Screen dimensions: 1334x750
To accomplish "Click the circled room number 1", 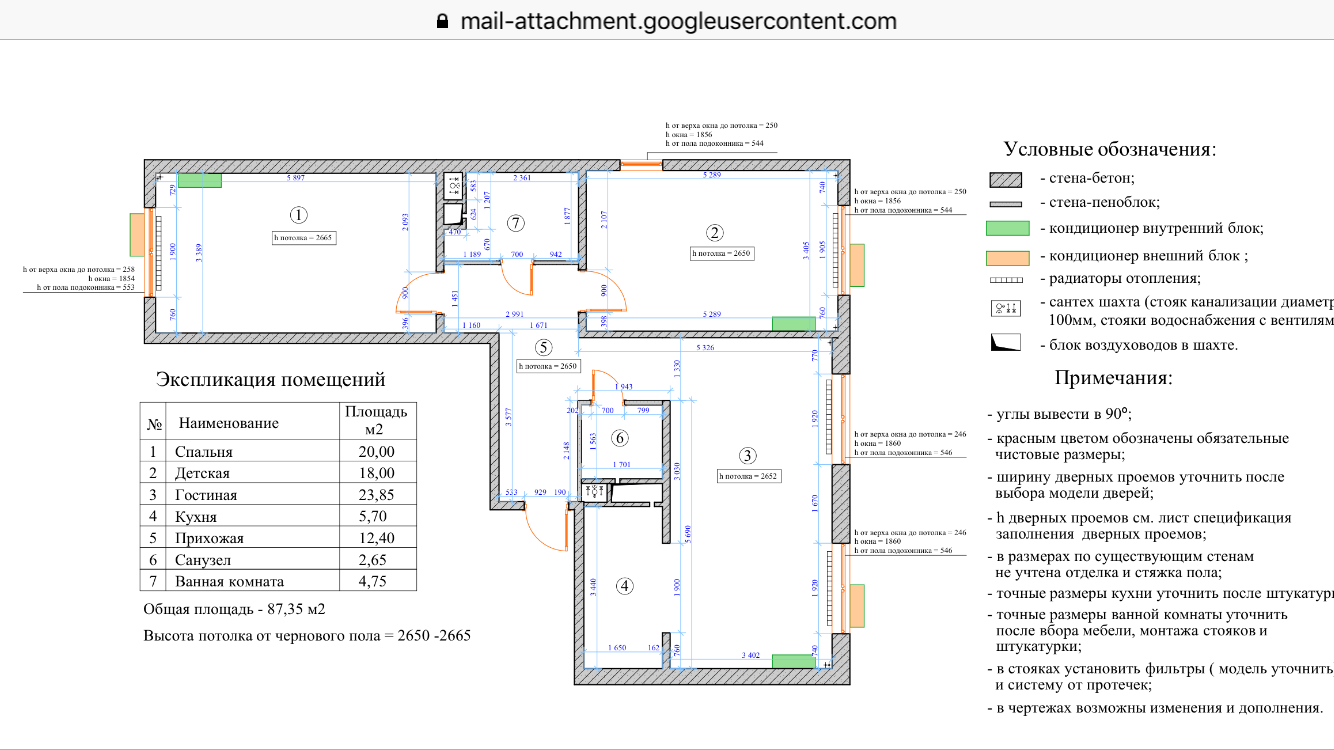I will 297,214.
